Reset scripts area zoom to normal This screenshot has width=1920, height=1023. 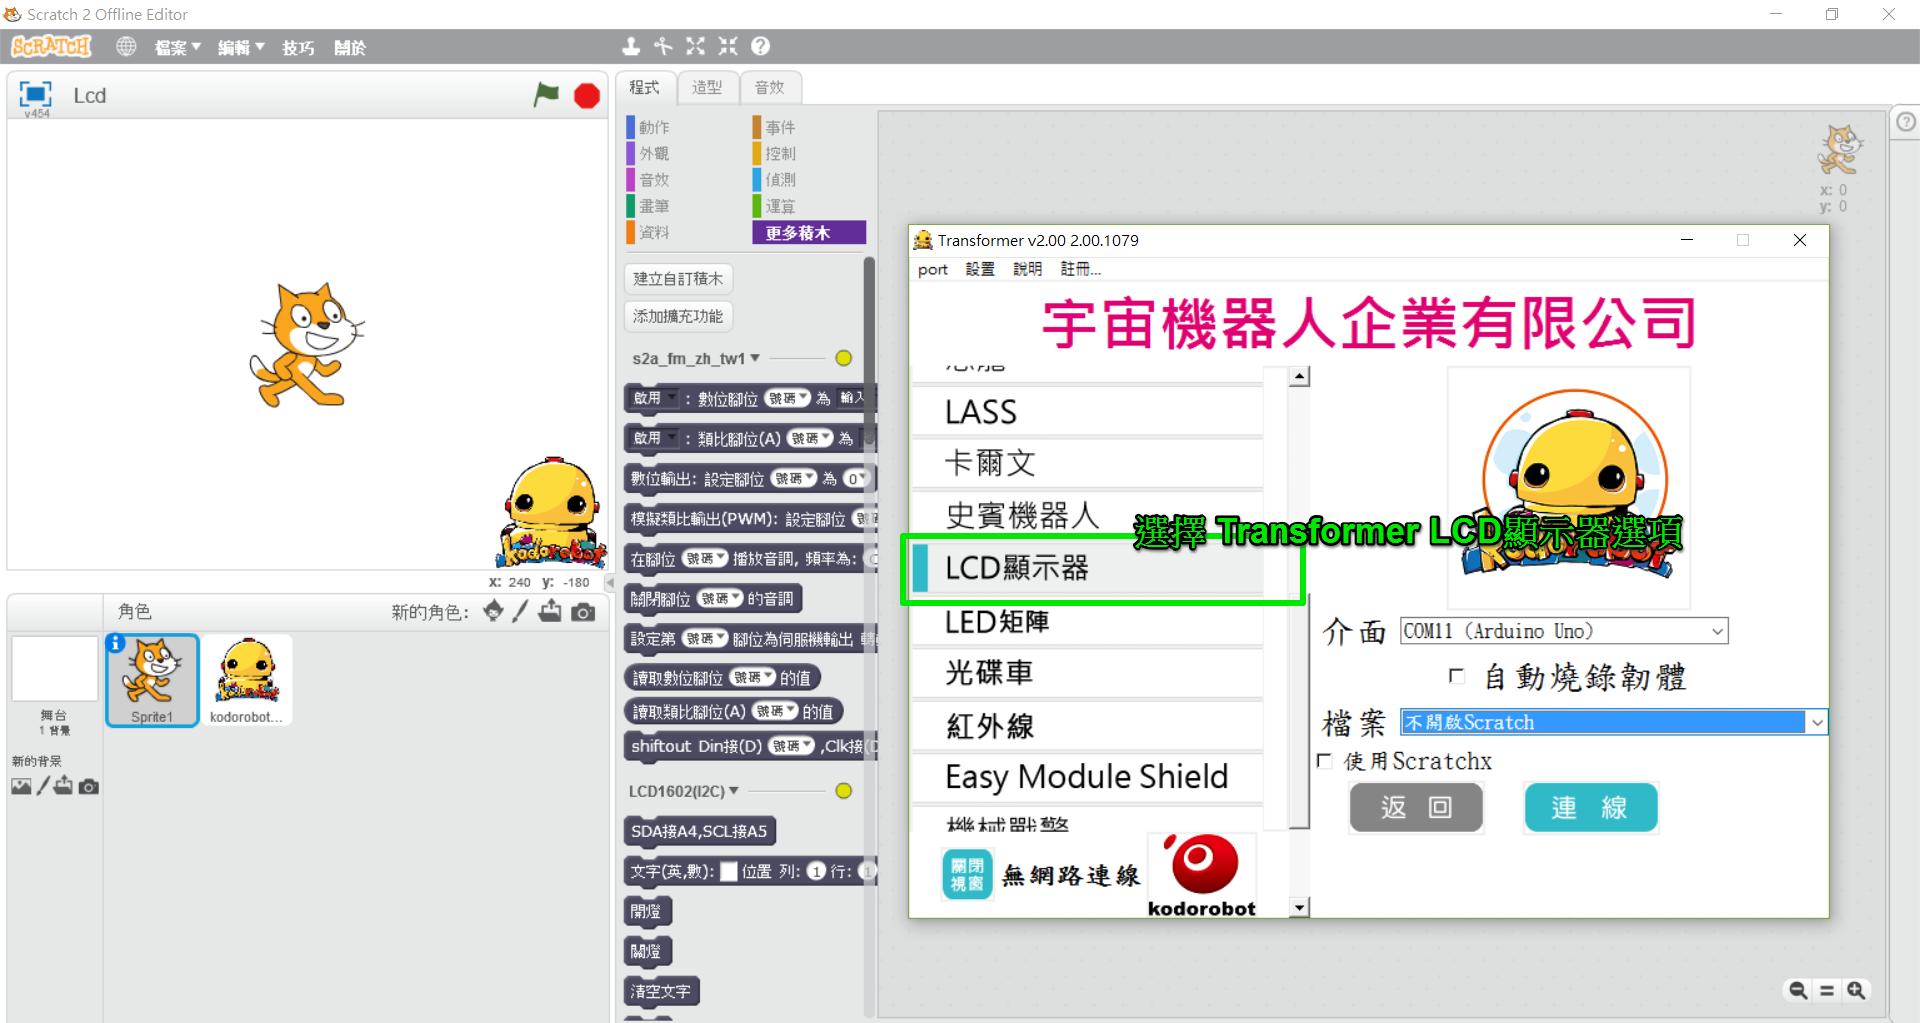tap(1827, 990)
